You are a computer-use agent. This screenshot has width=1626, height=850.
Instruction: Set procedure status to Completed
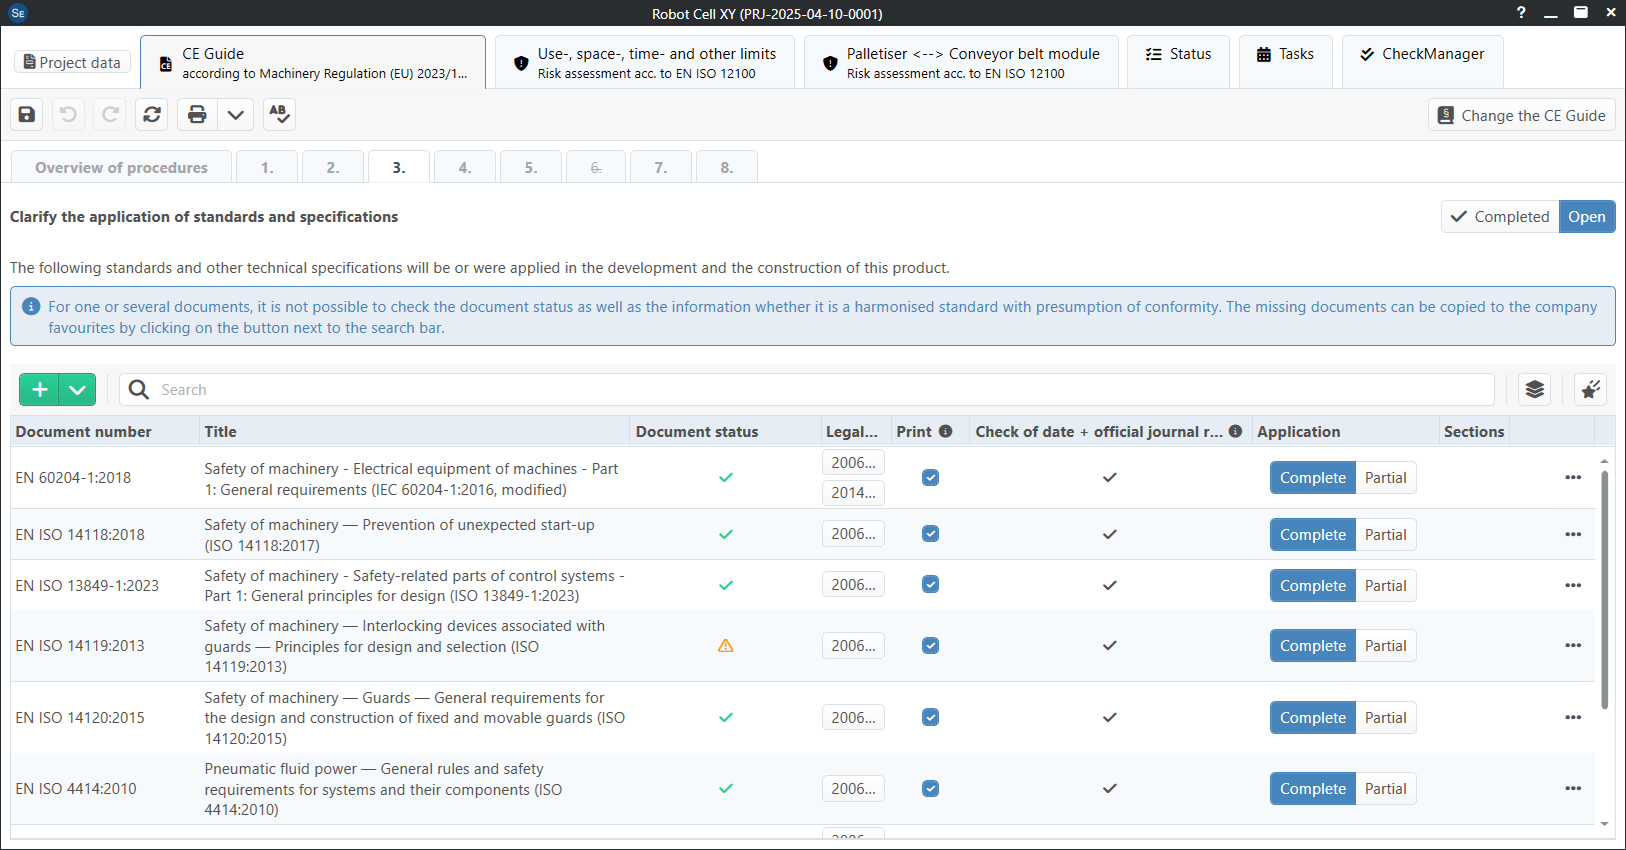click(1500, 217)
